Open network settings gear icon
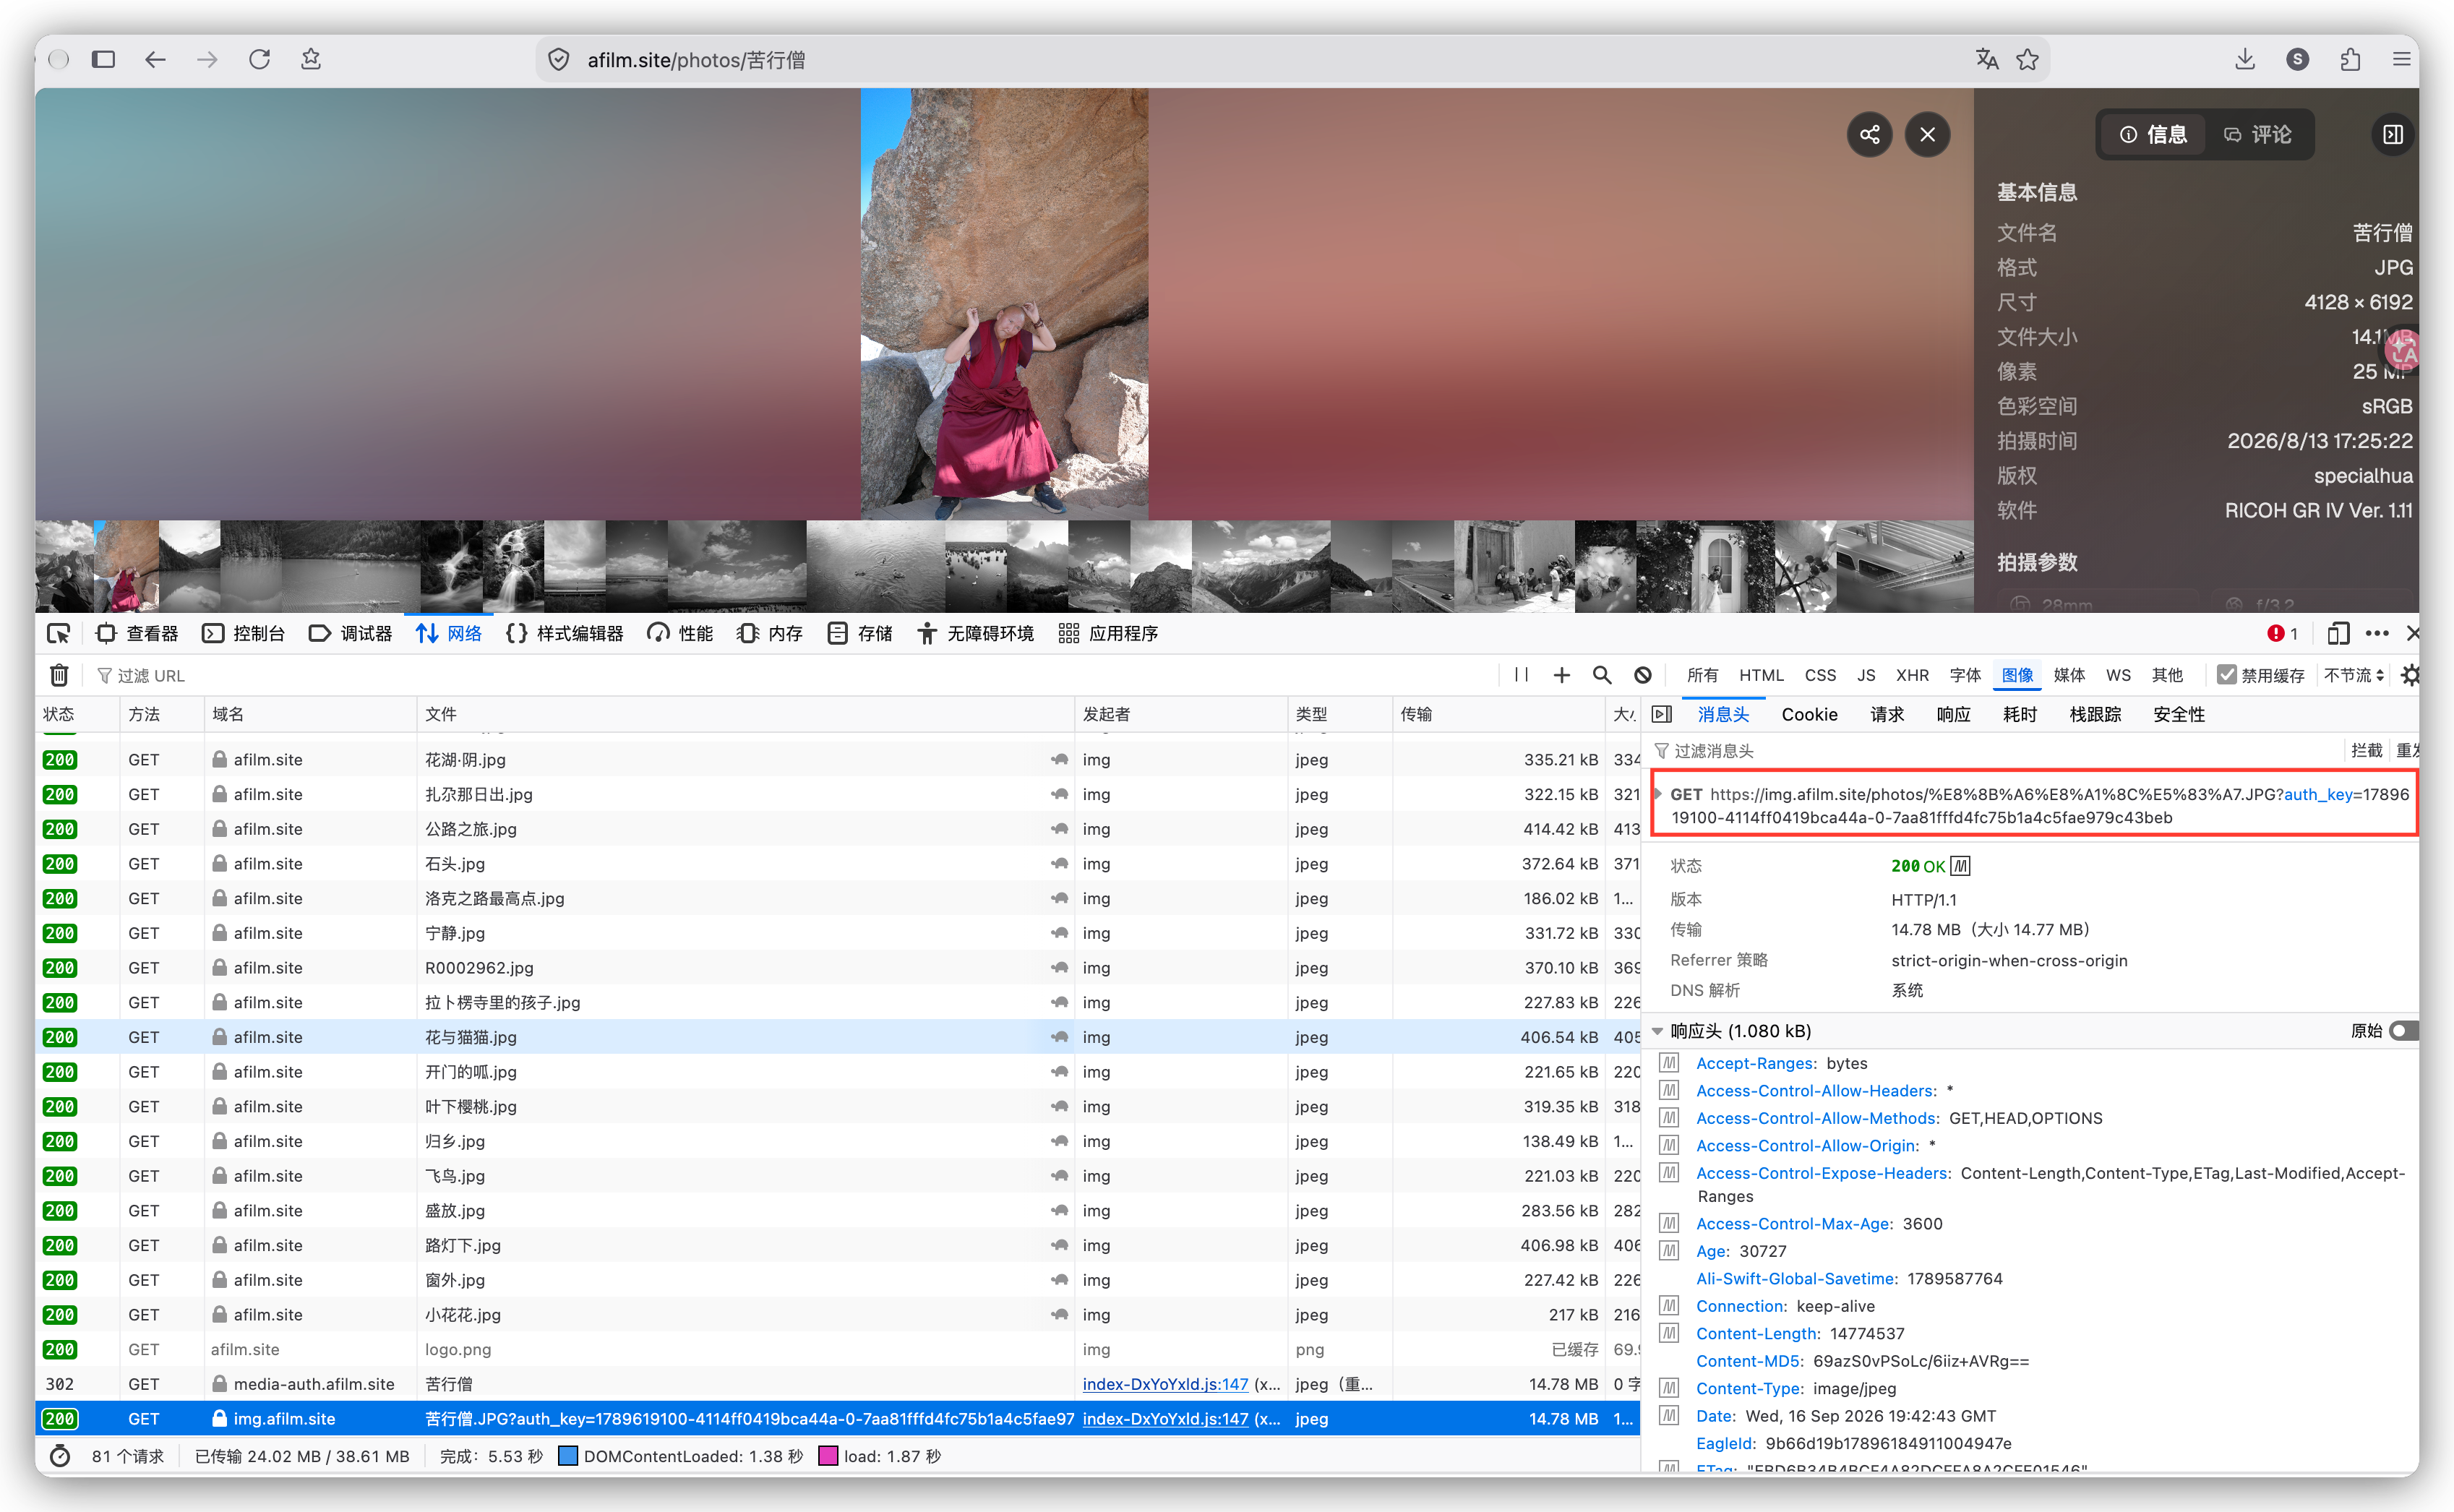The height and width of the screenshot is (1512, 2454). click(2410, 675)
